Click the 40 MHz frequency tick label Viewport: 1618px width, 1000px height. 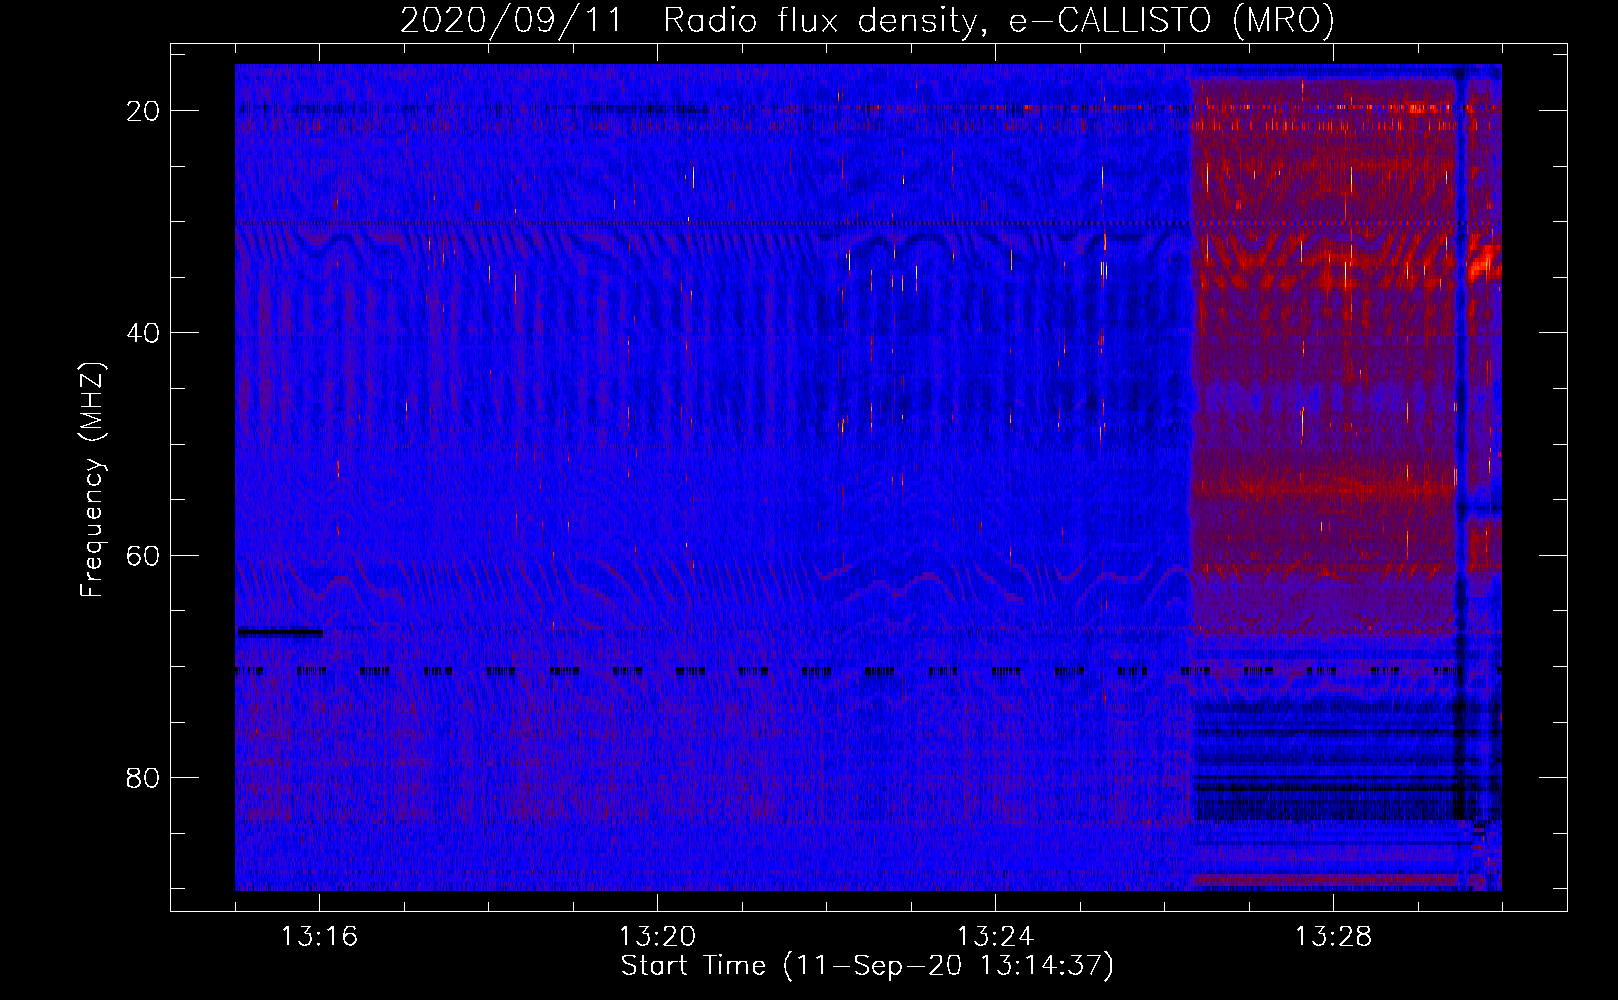pos(144,333)
